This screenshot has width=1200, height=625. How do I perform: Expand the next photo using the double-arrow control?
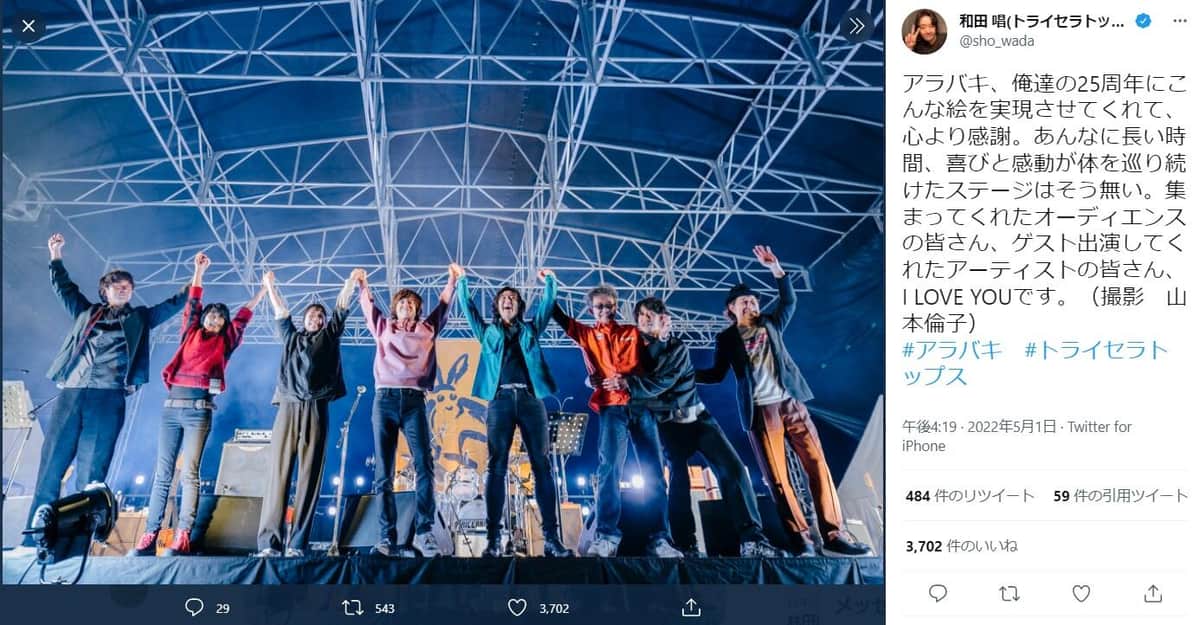click(x=858, y=27)
